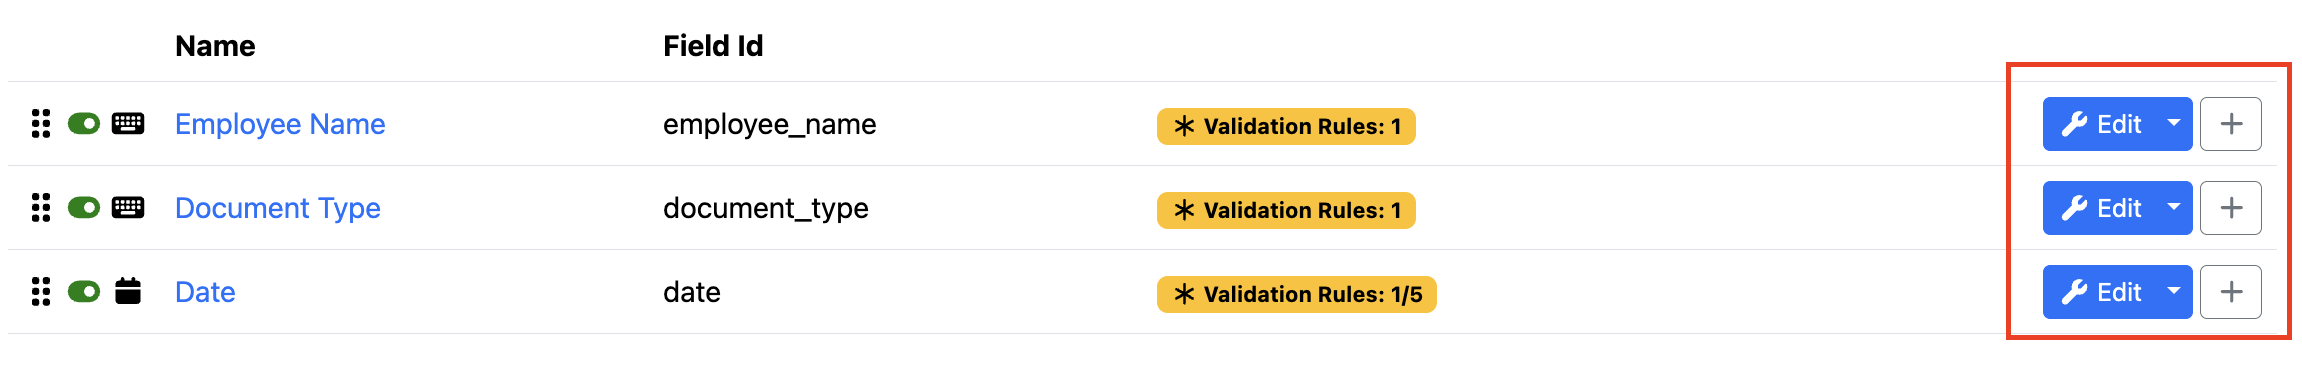Click the keyboard icon beside Employee Name
This screenshot has width=2302, height=382.
pyautogui.click(x=128, y=124)
